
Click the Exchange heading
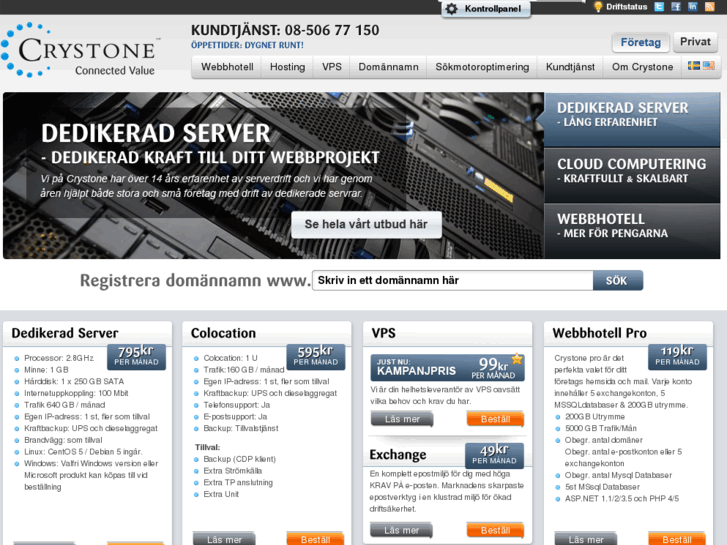point(398,455)
